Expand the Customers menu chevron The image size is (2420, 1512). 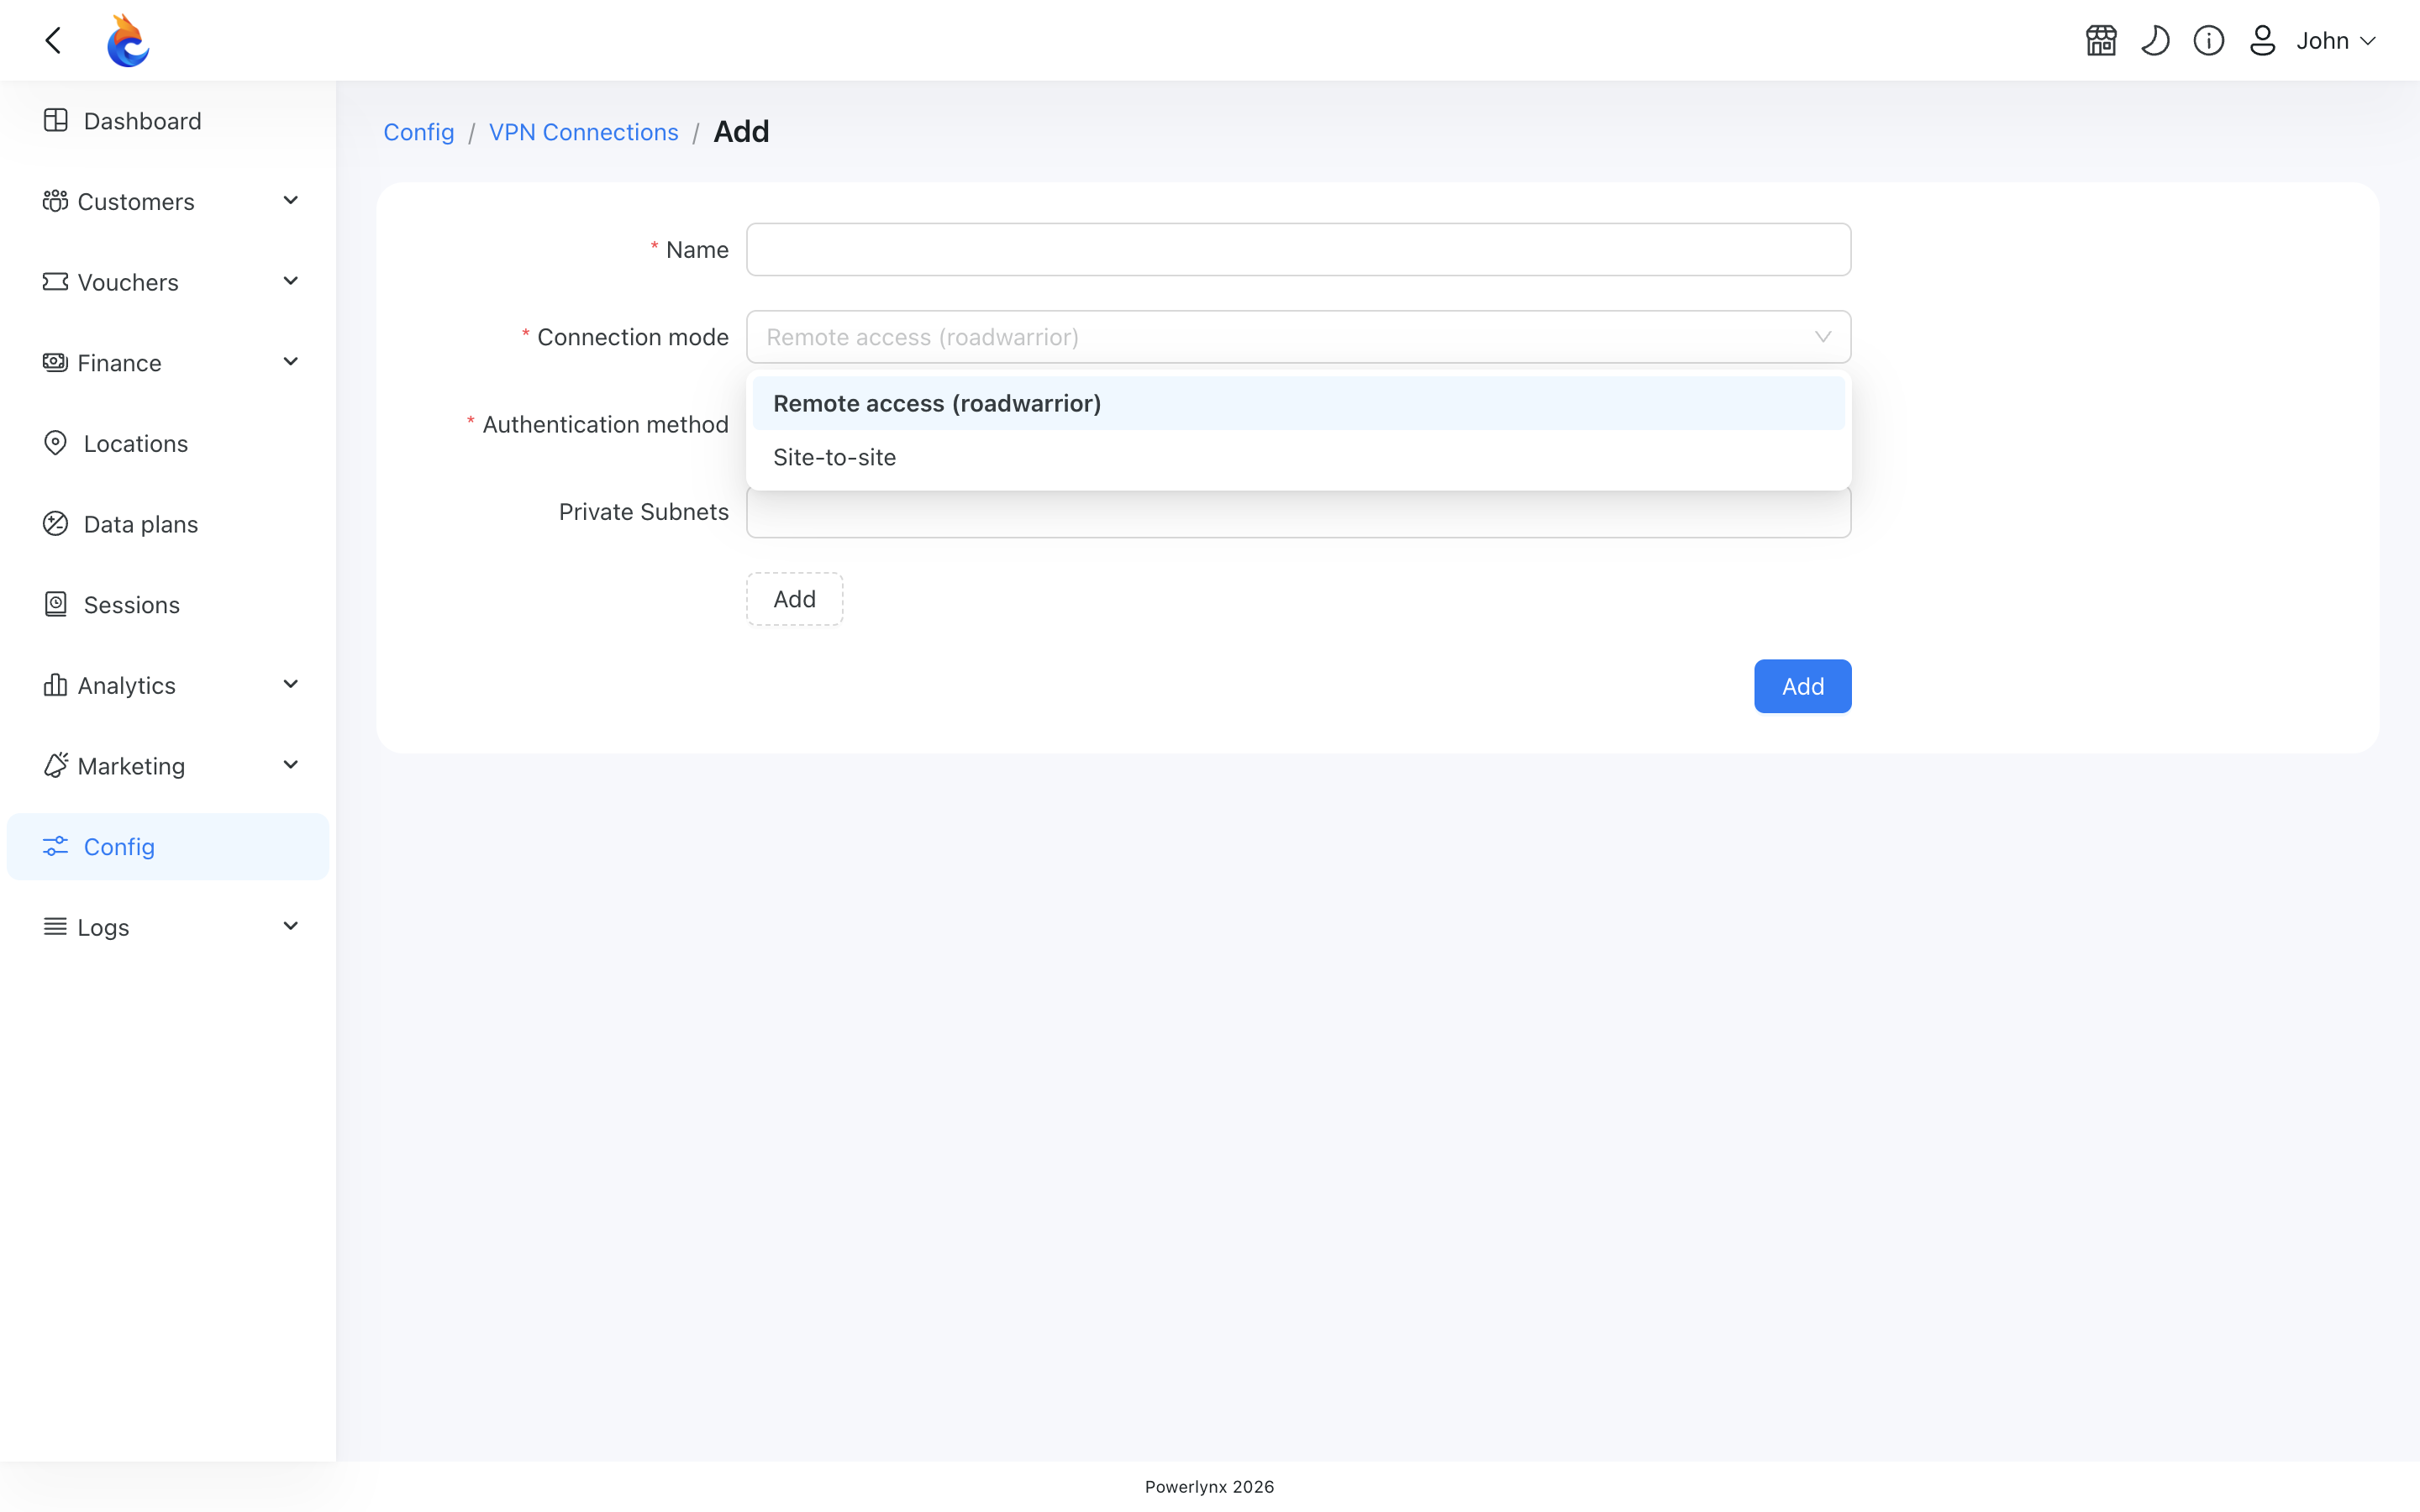(x=291, y=201)
